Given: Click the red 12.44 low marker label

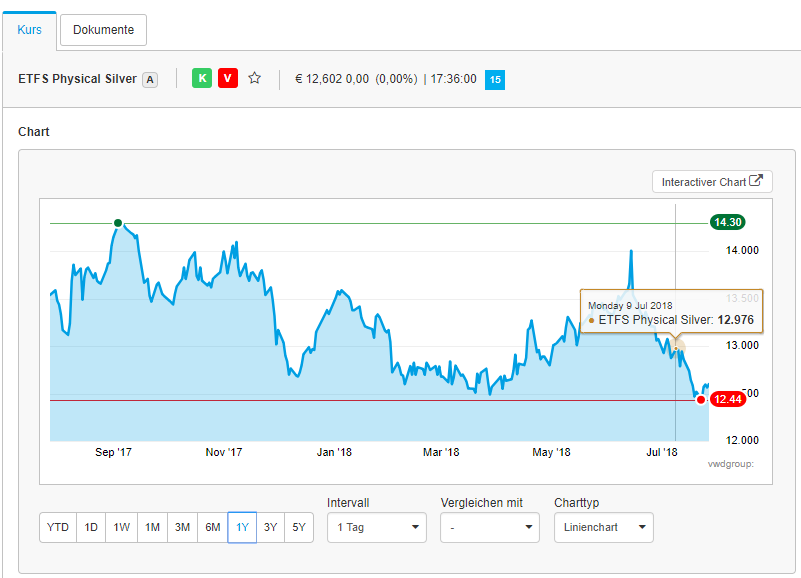Looking at the screenshot, I should [x=729, y=399].
